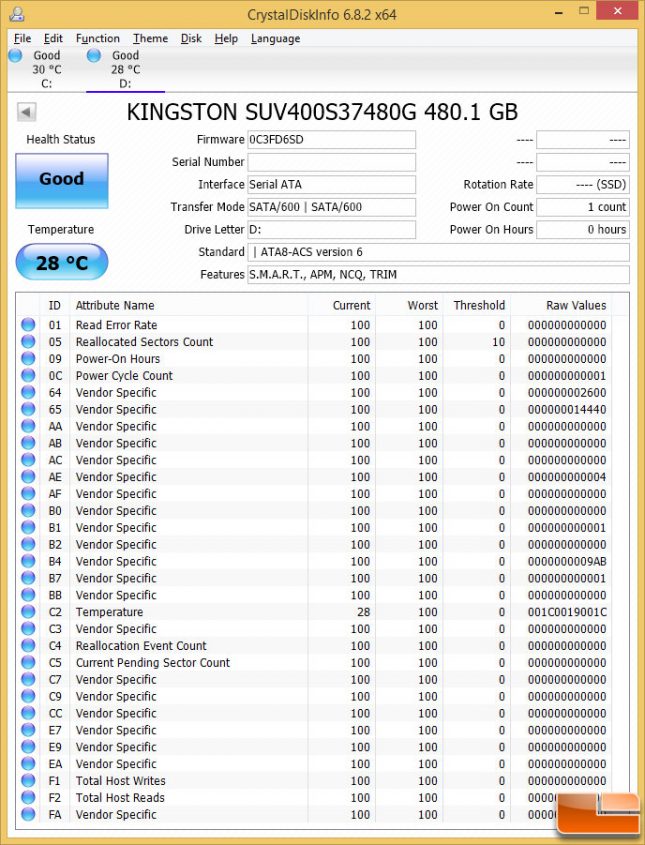Click the Standard field ATA8-ACS version 6

coord(438,252)
